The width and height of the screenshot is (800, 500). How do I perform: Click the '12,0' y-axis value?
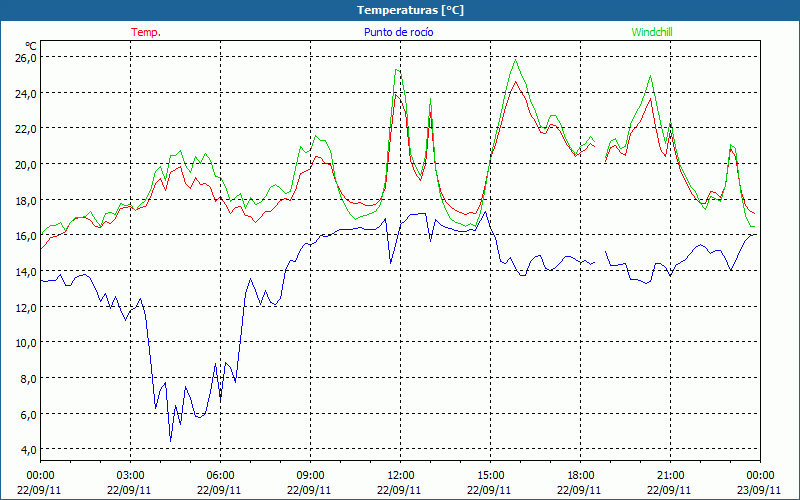26,308
